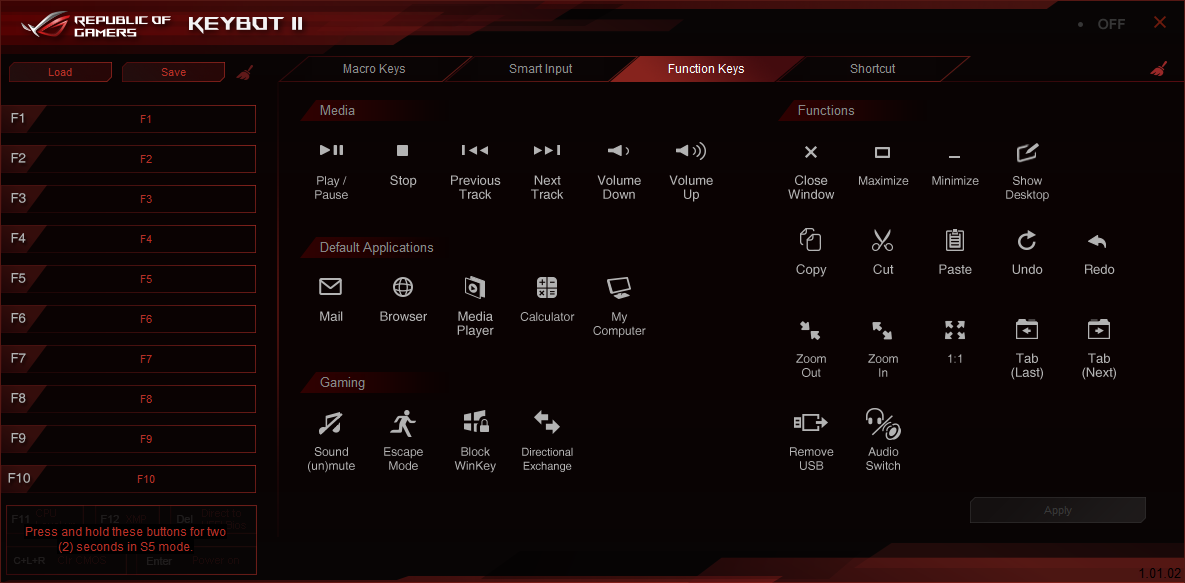Screen dimensions: 1185x583
Task: Choose the Minimize function icon
Action: [x=954, y=157]
